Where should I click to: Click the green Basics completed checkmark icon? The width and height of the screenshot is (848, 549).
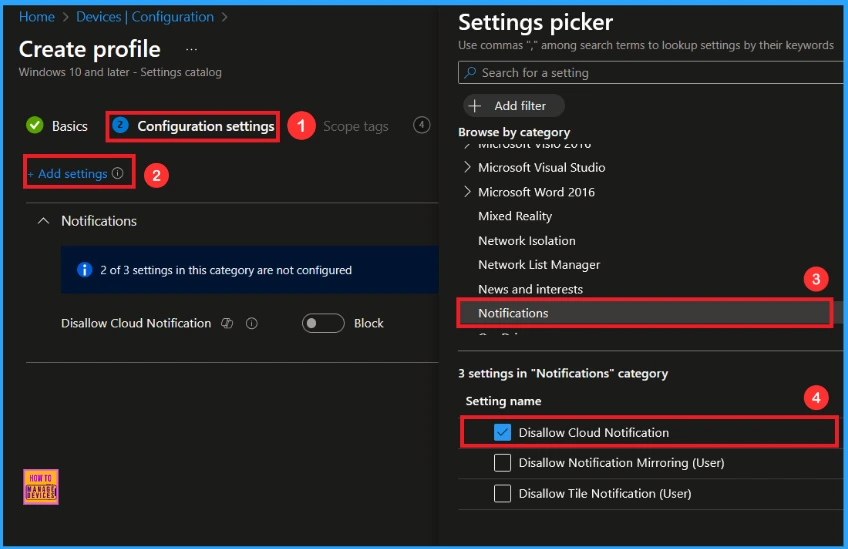(35, 125)
